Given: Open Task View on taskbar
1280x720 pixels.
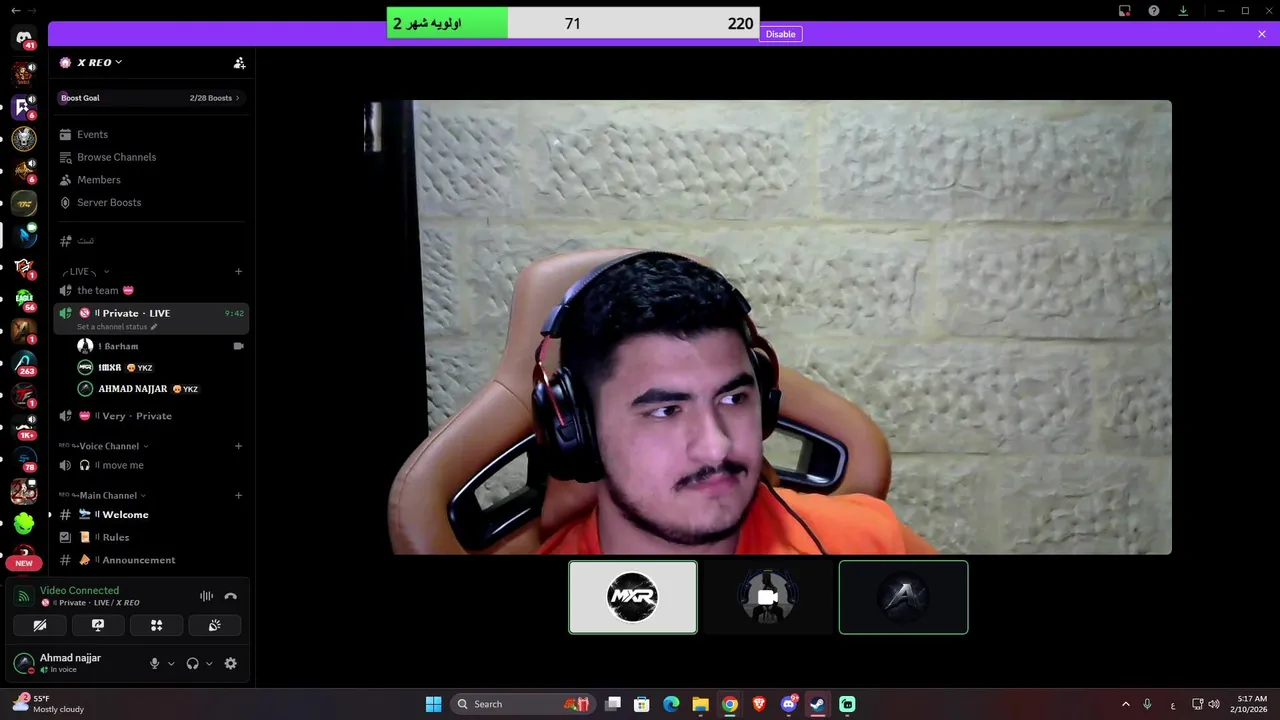Looking at the screenshot, I should click(613, 704).
